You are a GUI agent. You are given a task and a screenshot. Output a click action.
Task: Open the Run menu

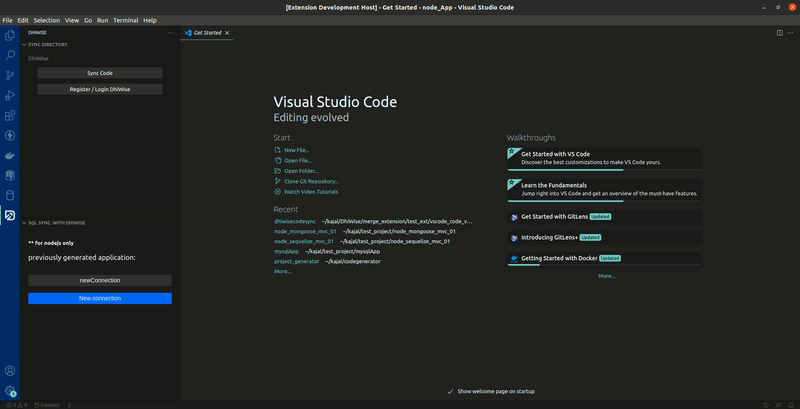[103, 20]
